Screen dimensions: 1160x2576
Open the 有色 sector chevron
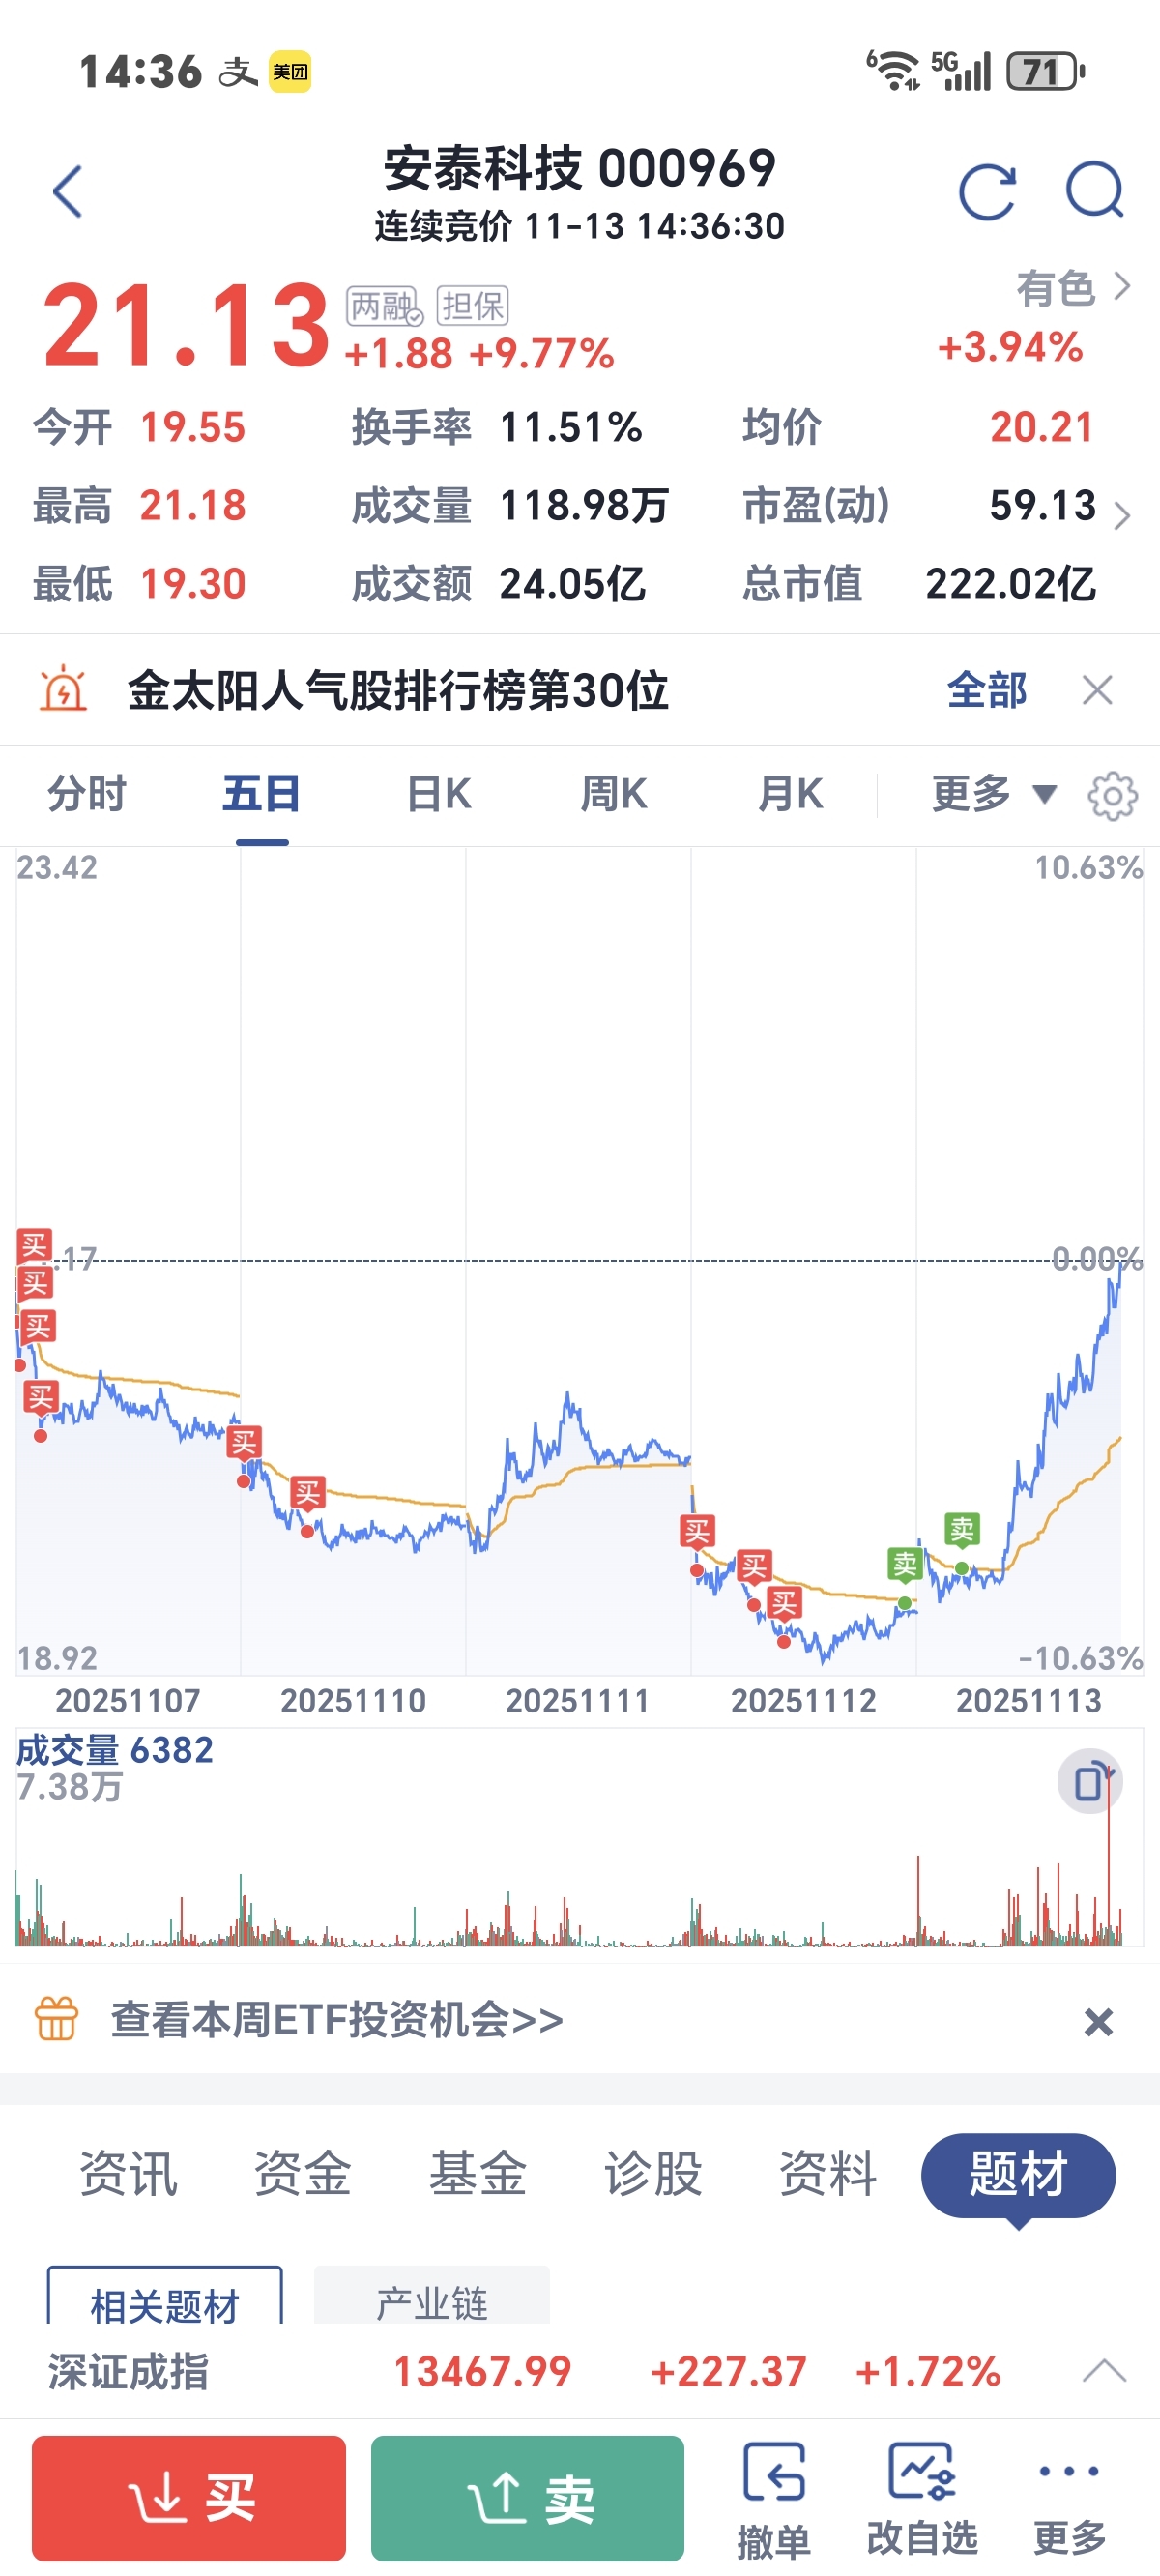(x=1122, y=287)
